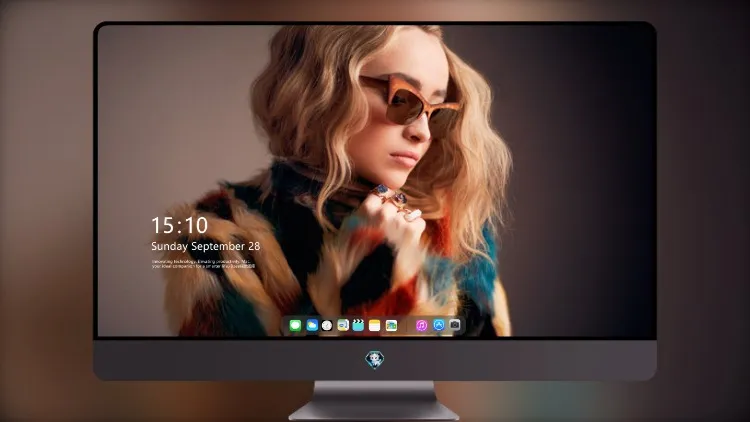Click the logo badge on the monitor chin
750x422 pixels.
pyautogui.click(x=375, y=360)
